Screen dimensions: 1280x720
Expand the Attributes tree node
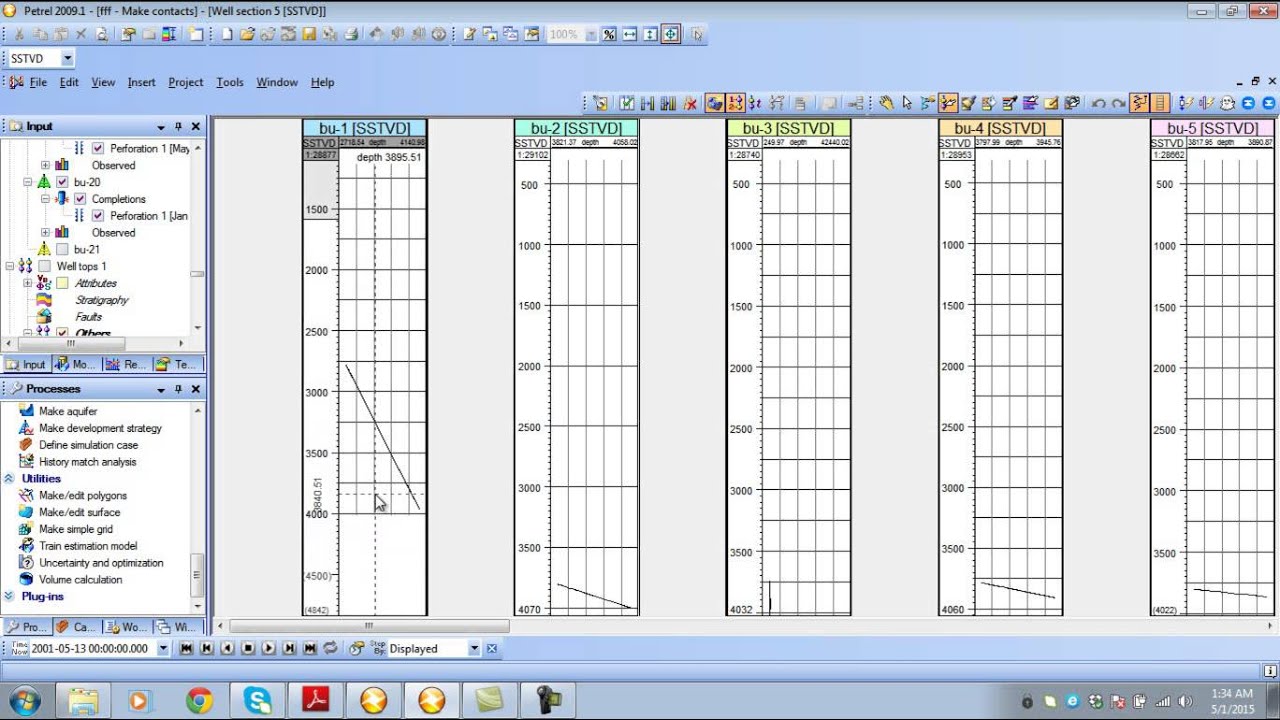point(28,283)
